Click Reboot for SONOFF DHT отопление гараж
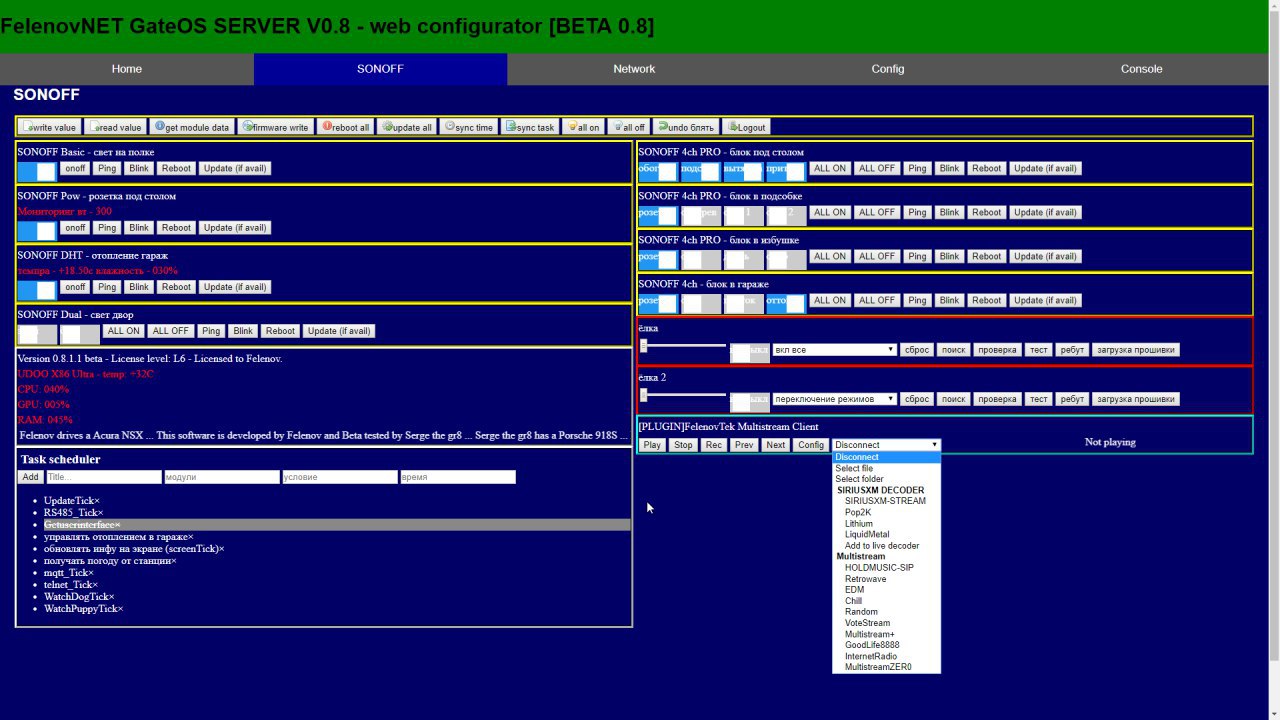This screenshot has width=1280, height=720. pos(176,287)
